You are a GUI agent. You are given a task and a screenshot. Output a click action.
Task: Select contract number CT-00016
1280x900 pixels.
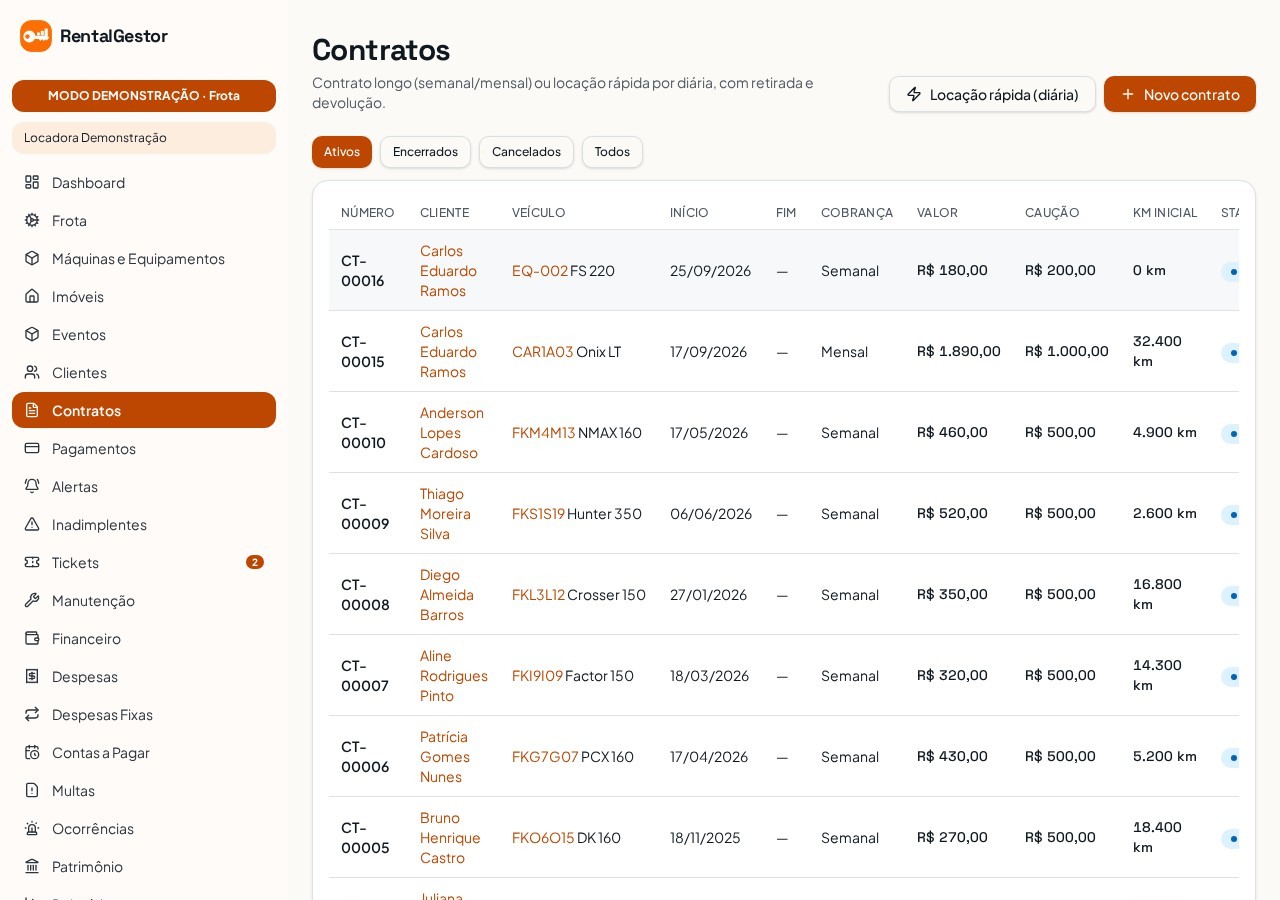pos(363,270)
